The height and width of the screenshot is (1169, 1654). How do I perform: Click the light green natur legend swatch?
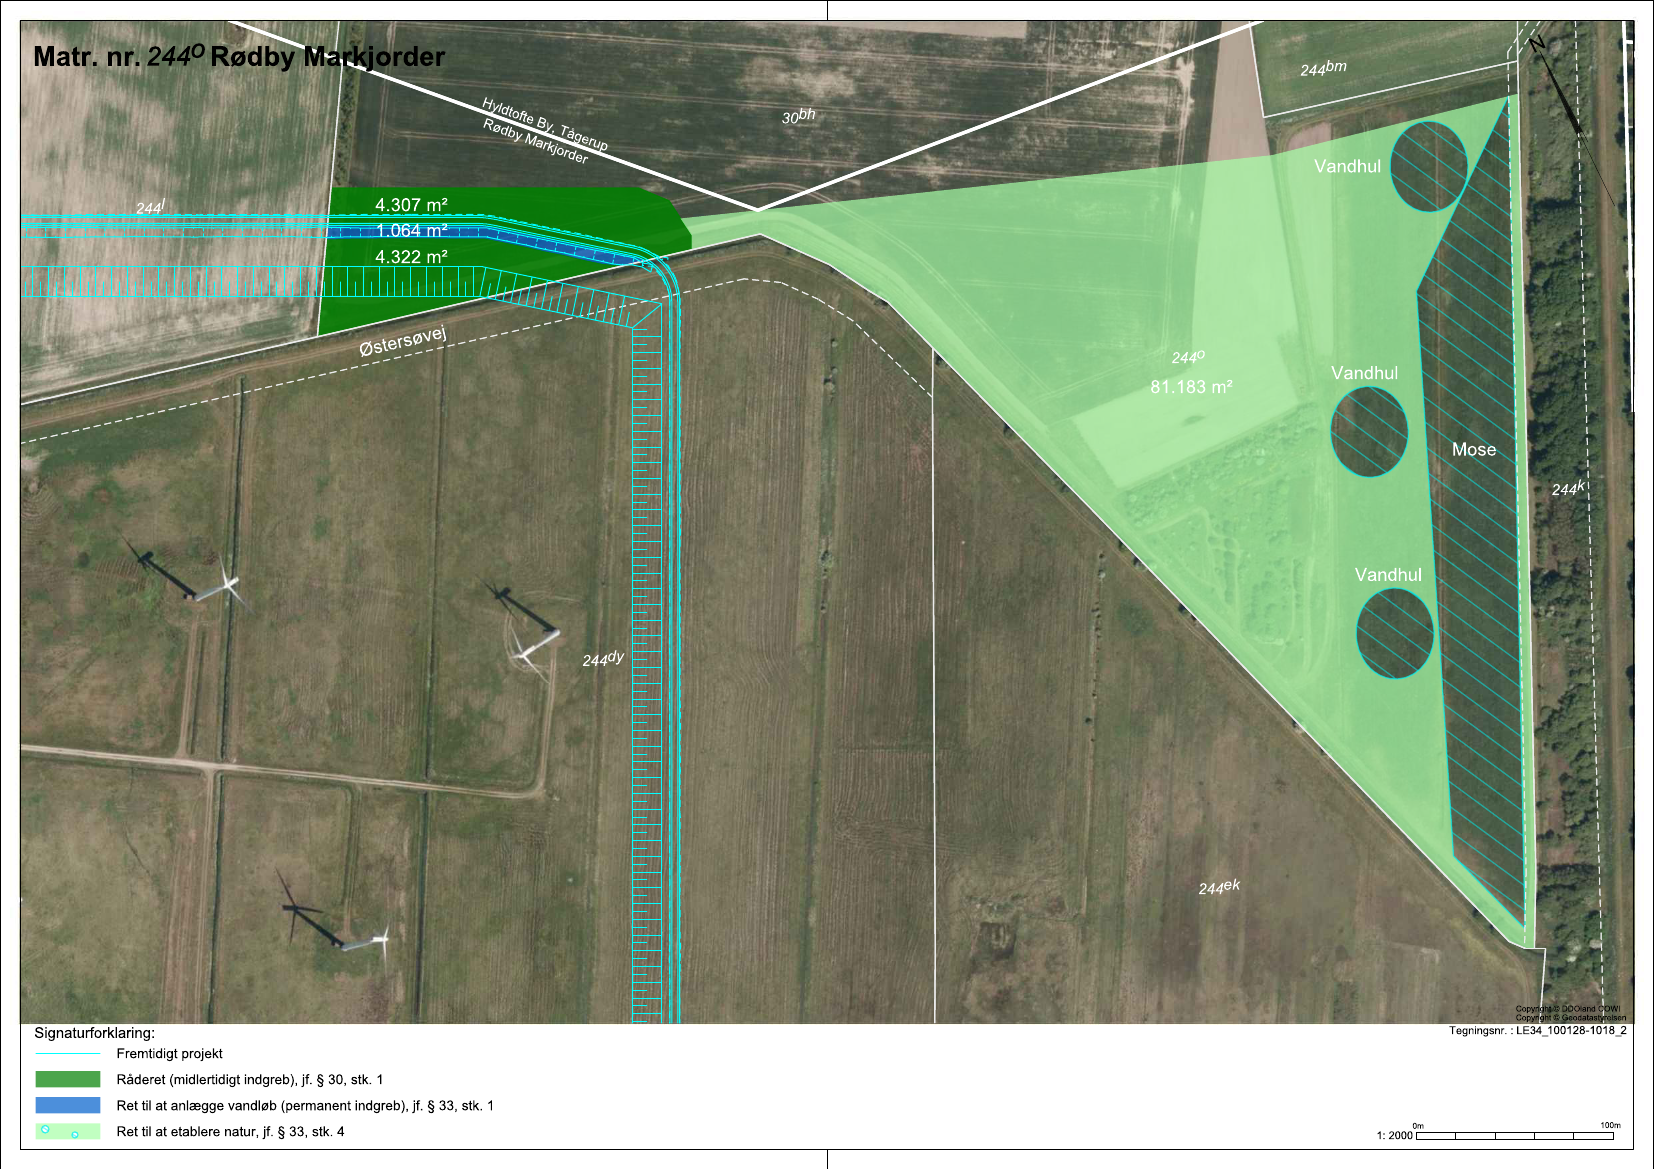[68, 1131]
